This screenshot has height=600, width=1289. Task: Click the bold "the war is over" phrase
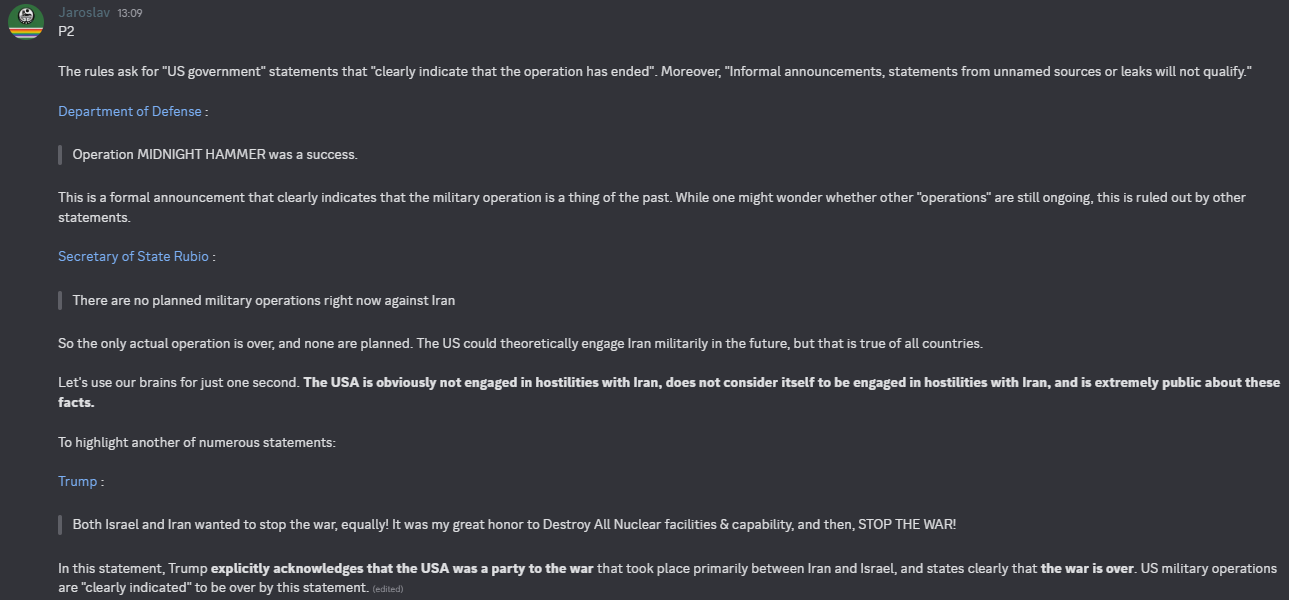pos(1088,568)
